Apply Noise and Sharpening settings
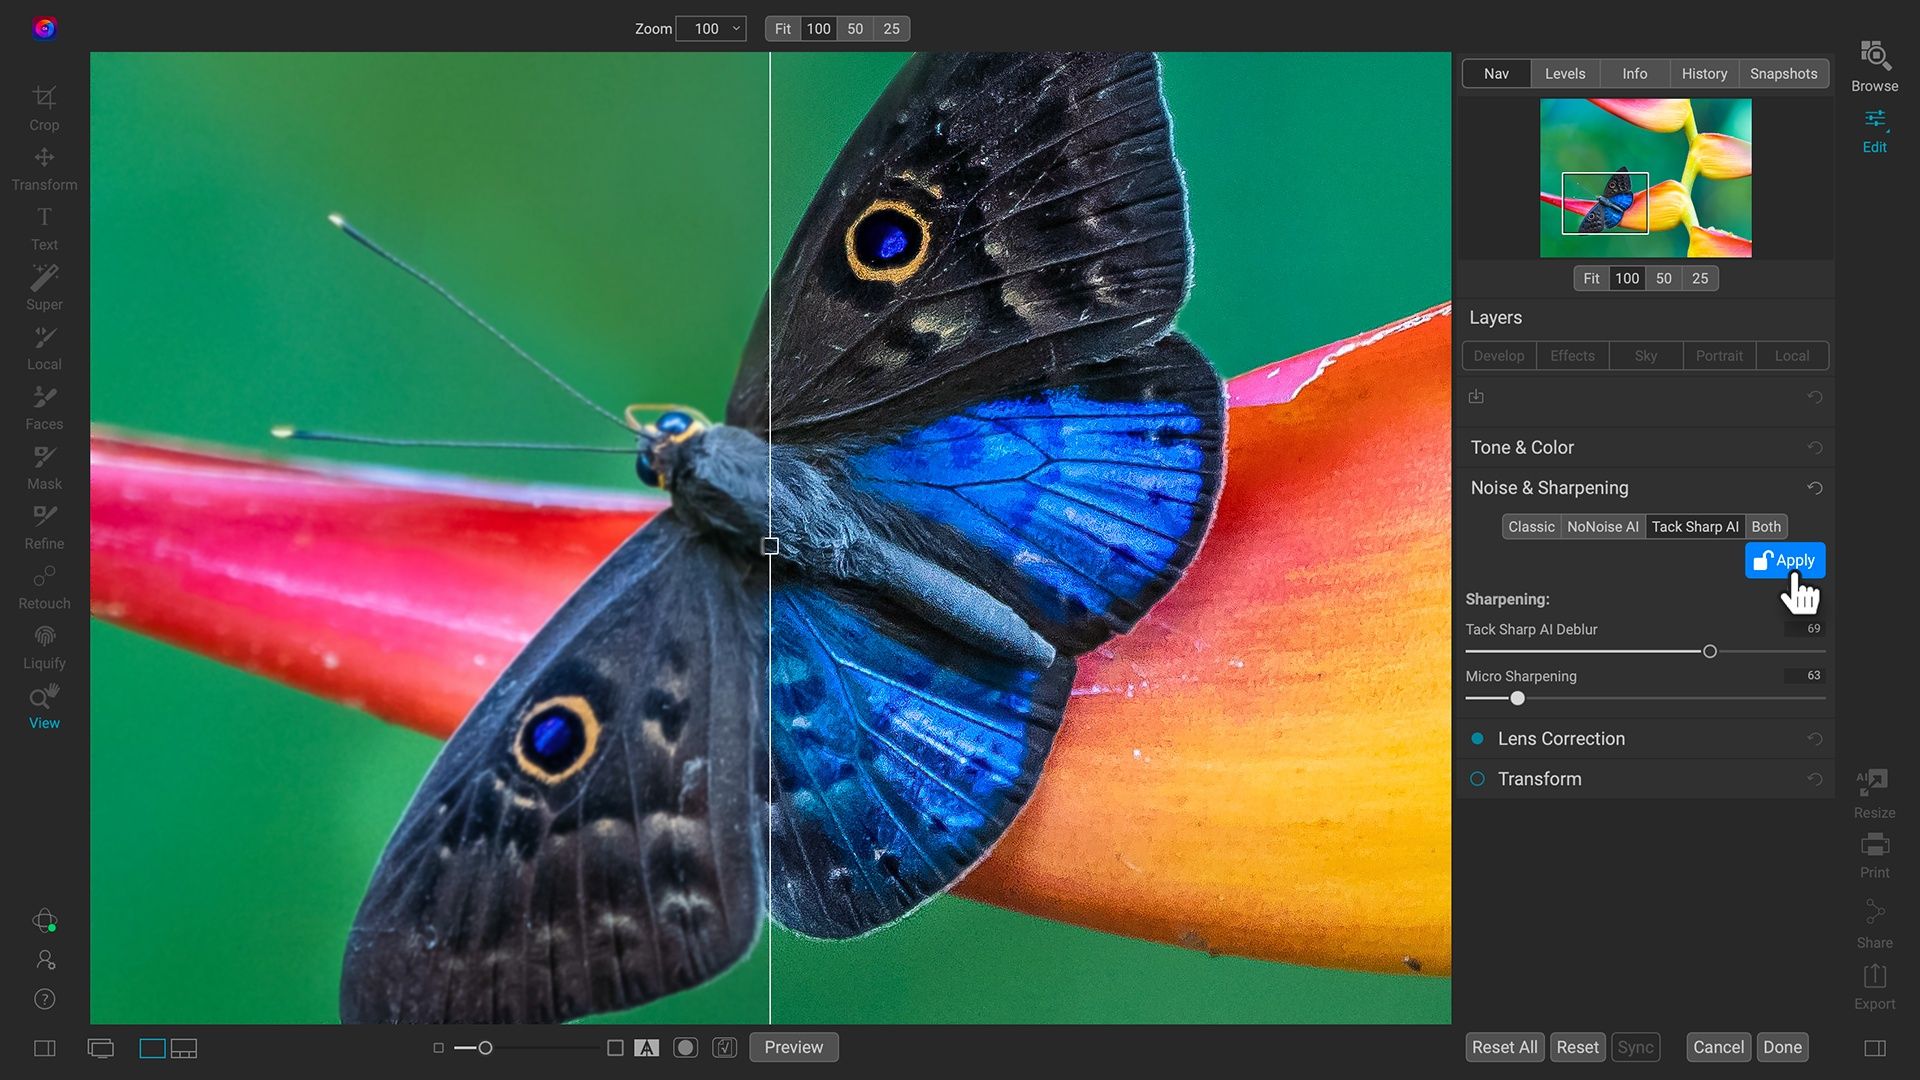The height and width of the screenshot is (1080, 1920). [x=1785, y=560]
